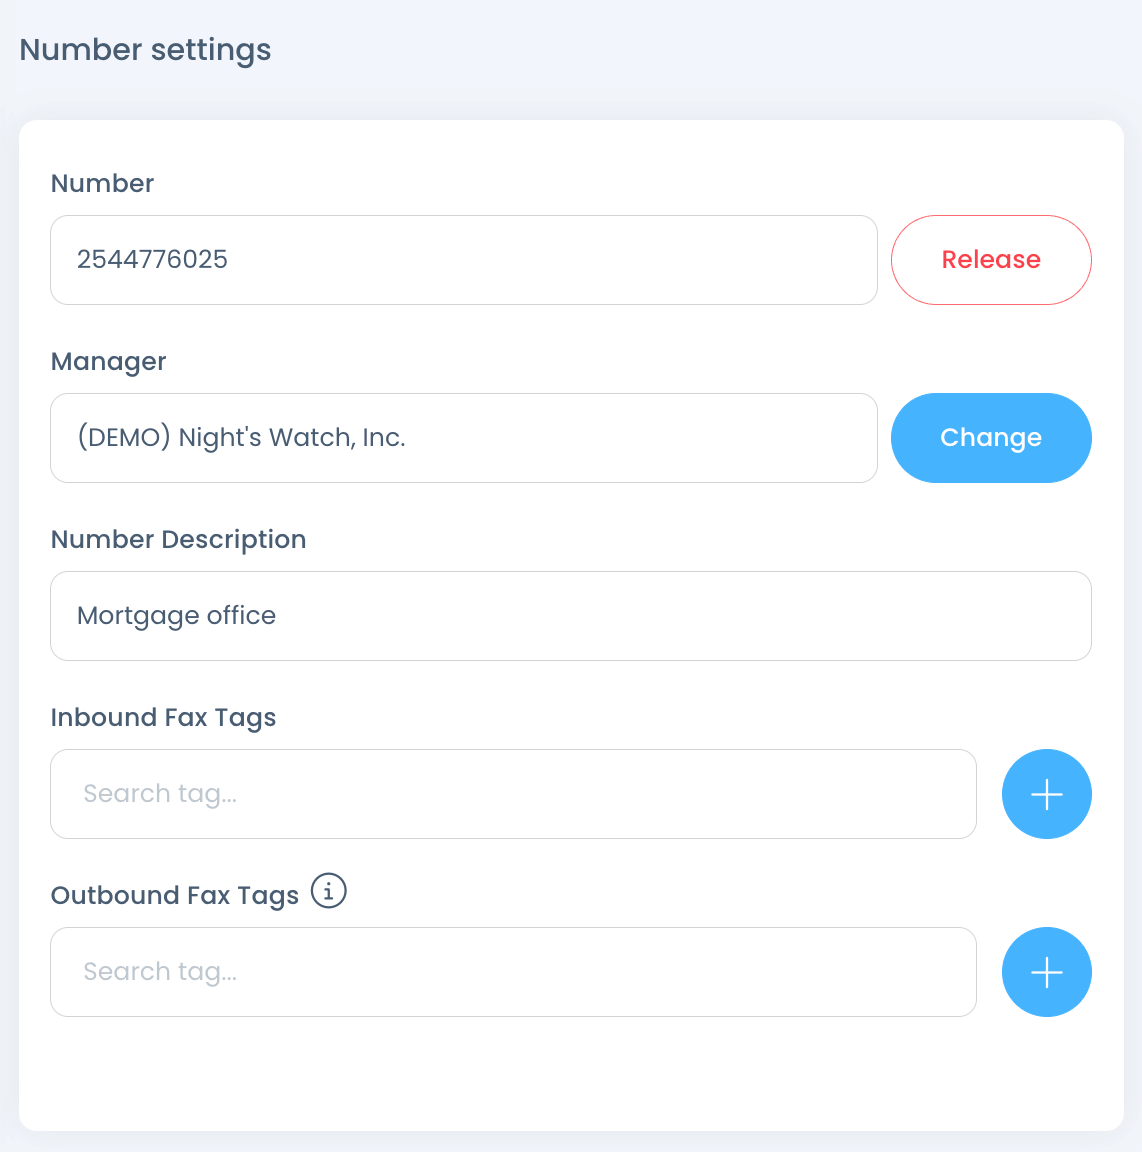Image resolution: width=1142 pixels, height=1152 pixels.
Task: Add an inbound fax tag with plus icon
Action: 1046,794
